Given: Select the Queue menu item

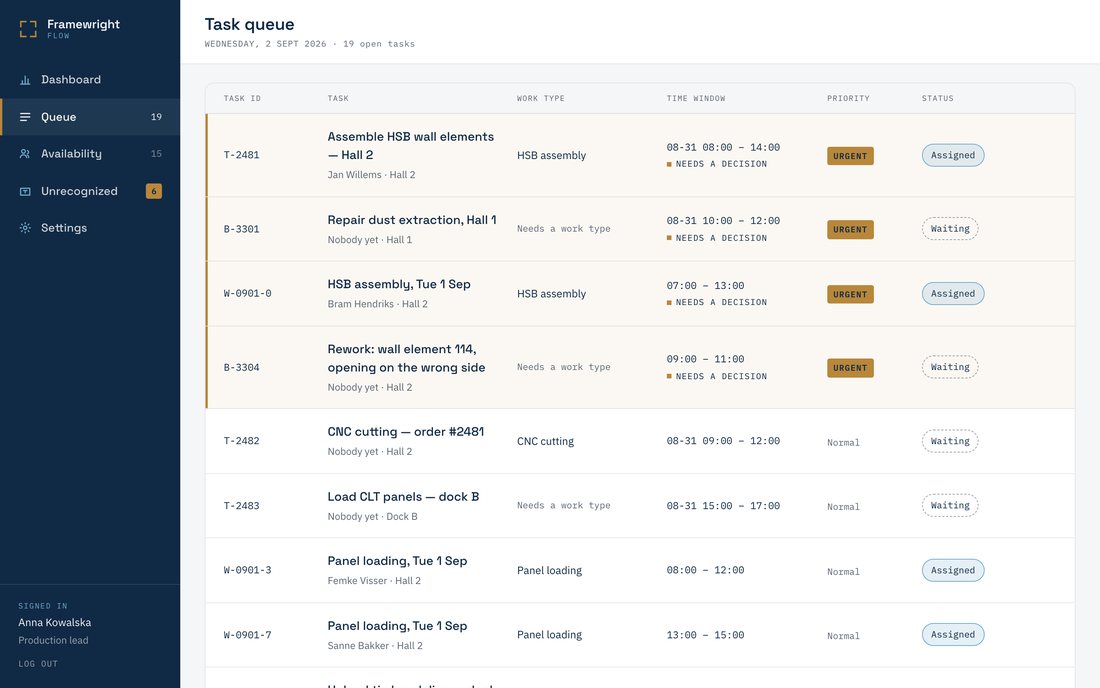Looking at the screenshot, I should tap(90, 117).
